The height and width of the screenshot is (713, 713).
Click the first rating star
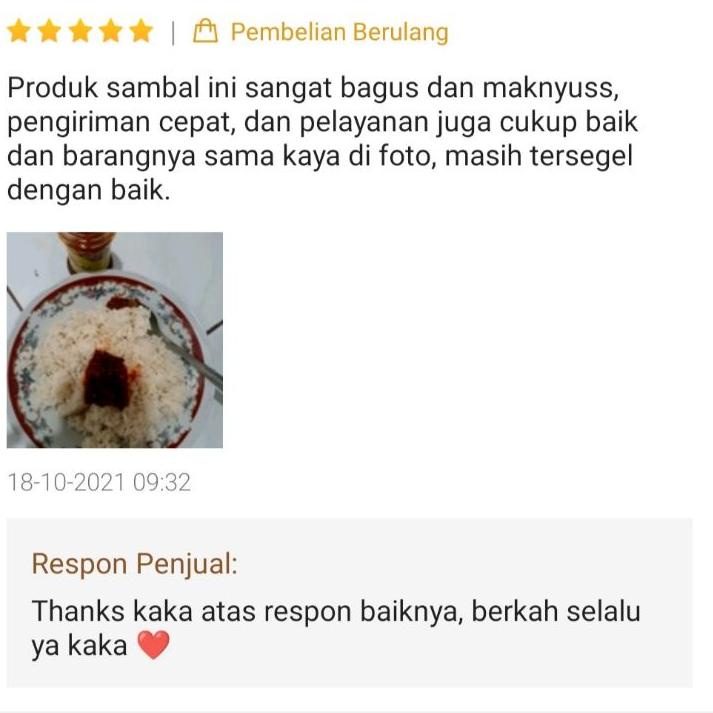pyautogui.click(x=19, y=31)
